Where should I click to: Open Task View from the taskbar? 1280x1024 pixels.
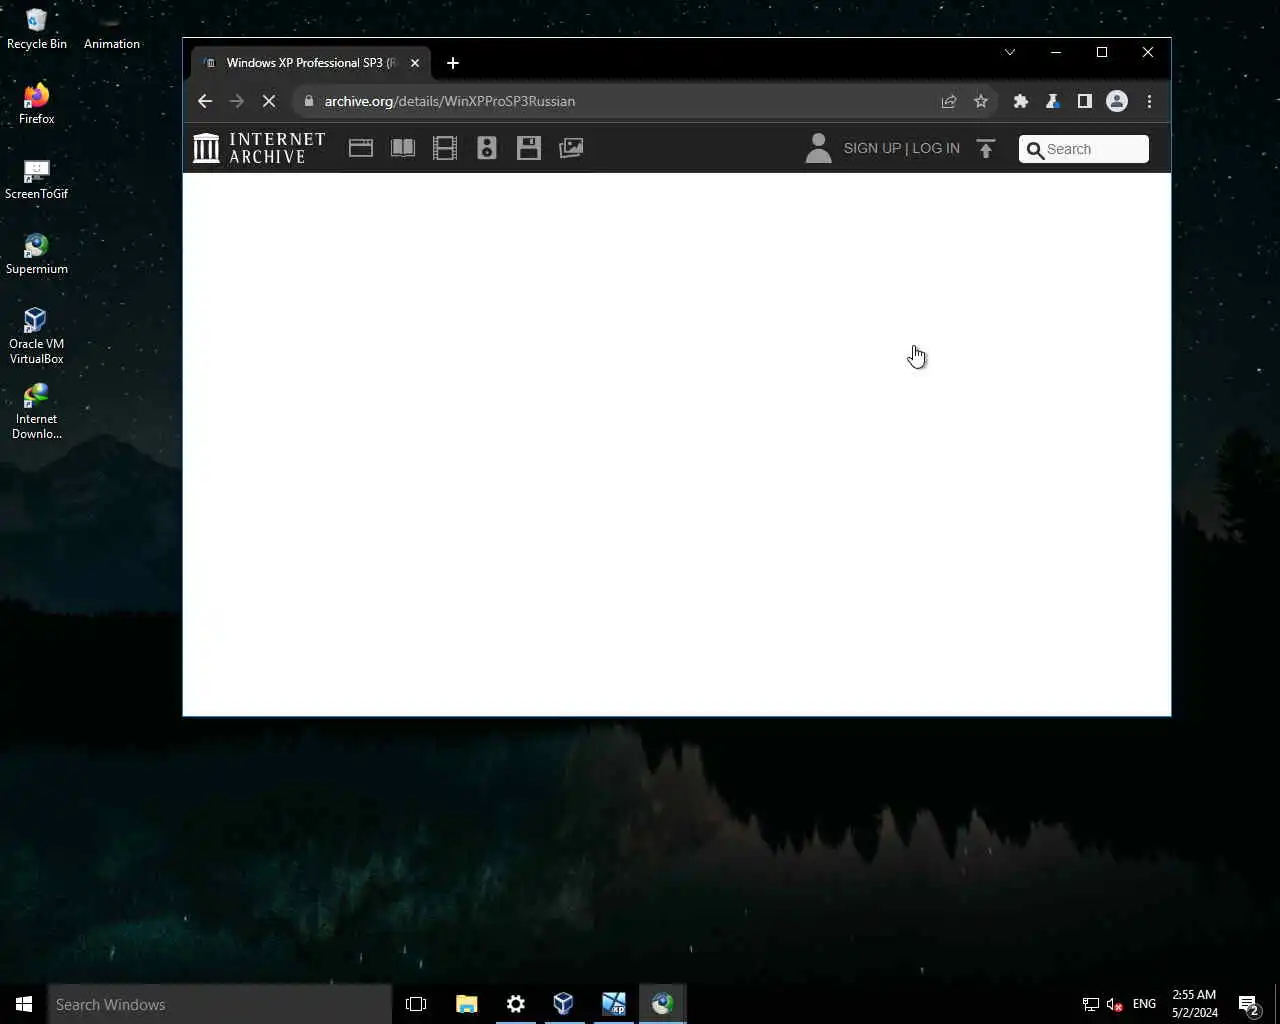[x=416, y=1004]
